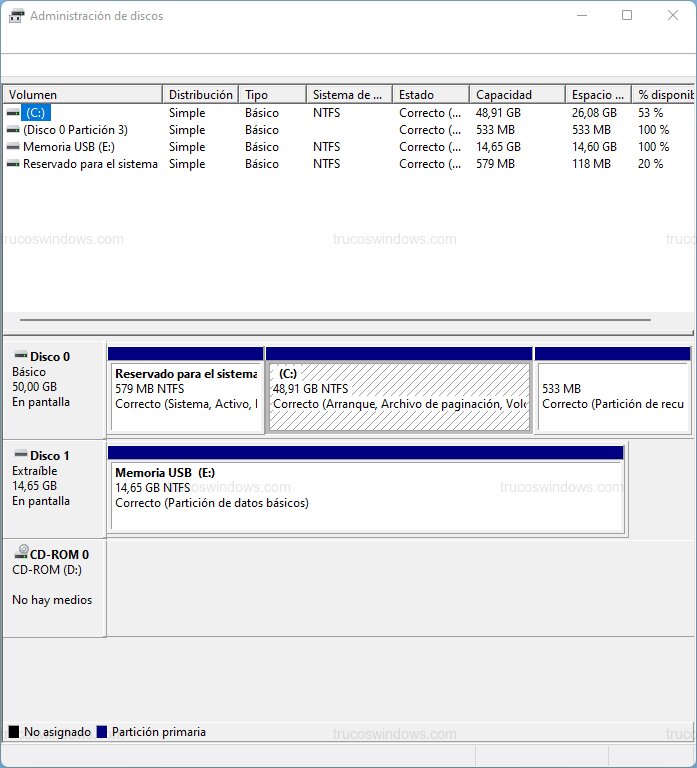Screen dimensions: 697x768
Task: Click the Estado column header
Action: point(430,95)
